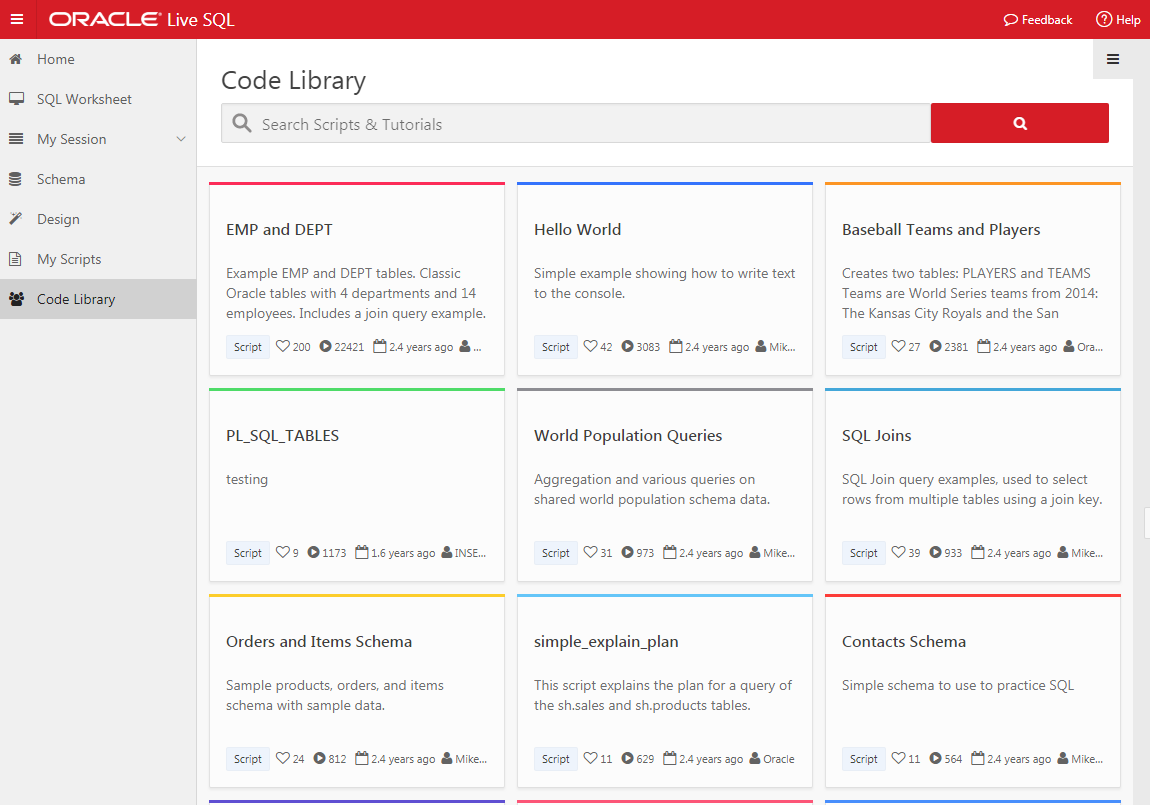Click the Code Library people icon
This screenshot has width=1150, height=805.
[x=16, y=298]
